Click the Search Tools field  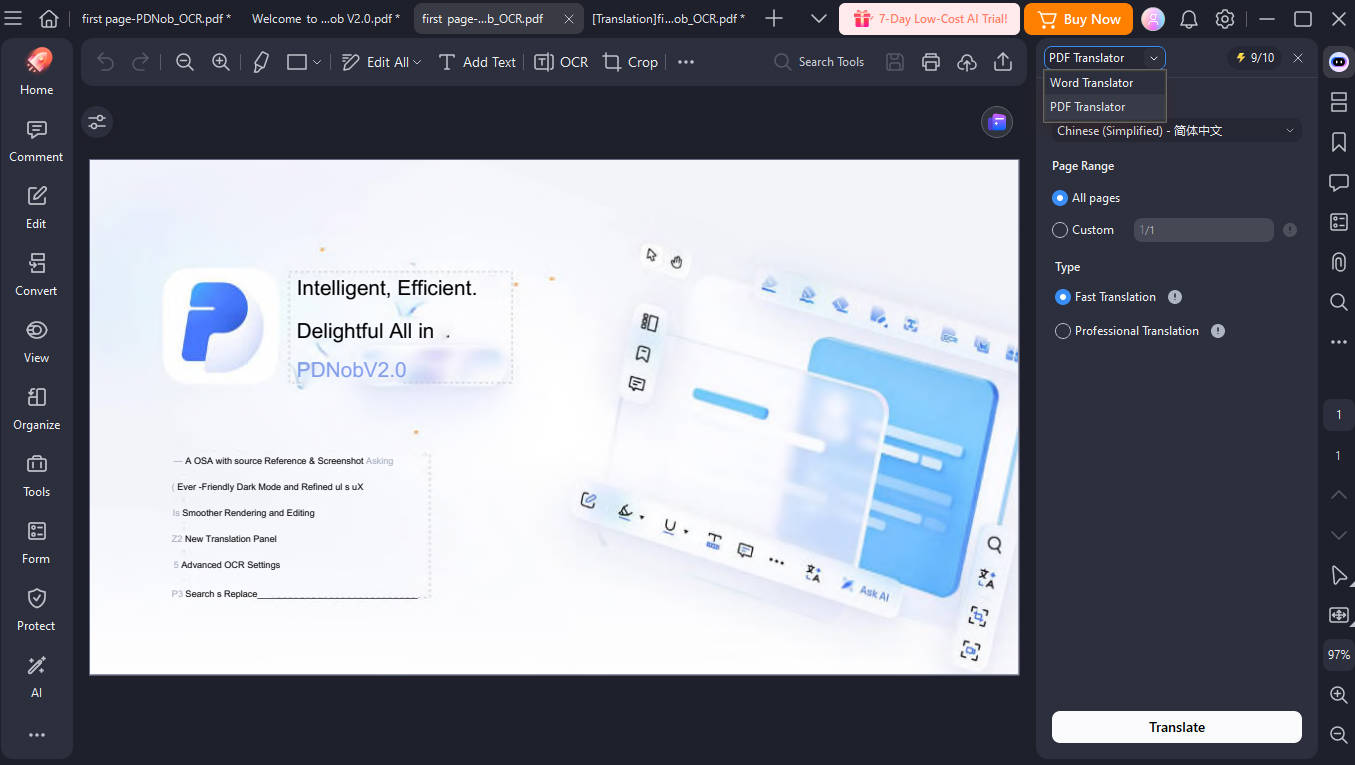click(x=820, y=62)
